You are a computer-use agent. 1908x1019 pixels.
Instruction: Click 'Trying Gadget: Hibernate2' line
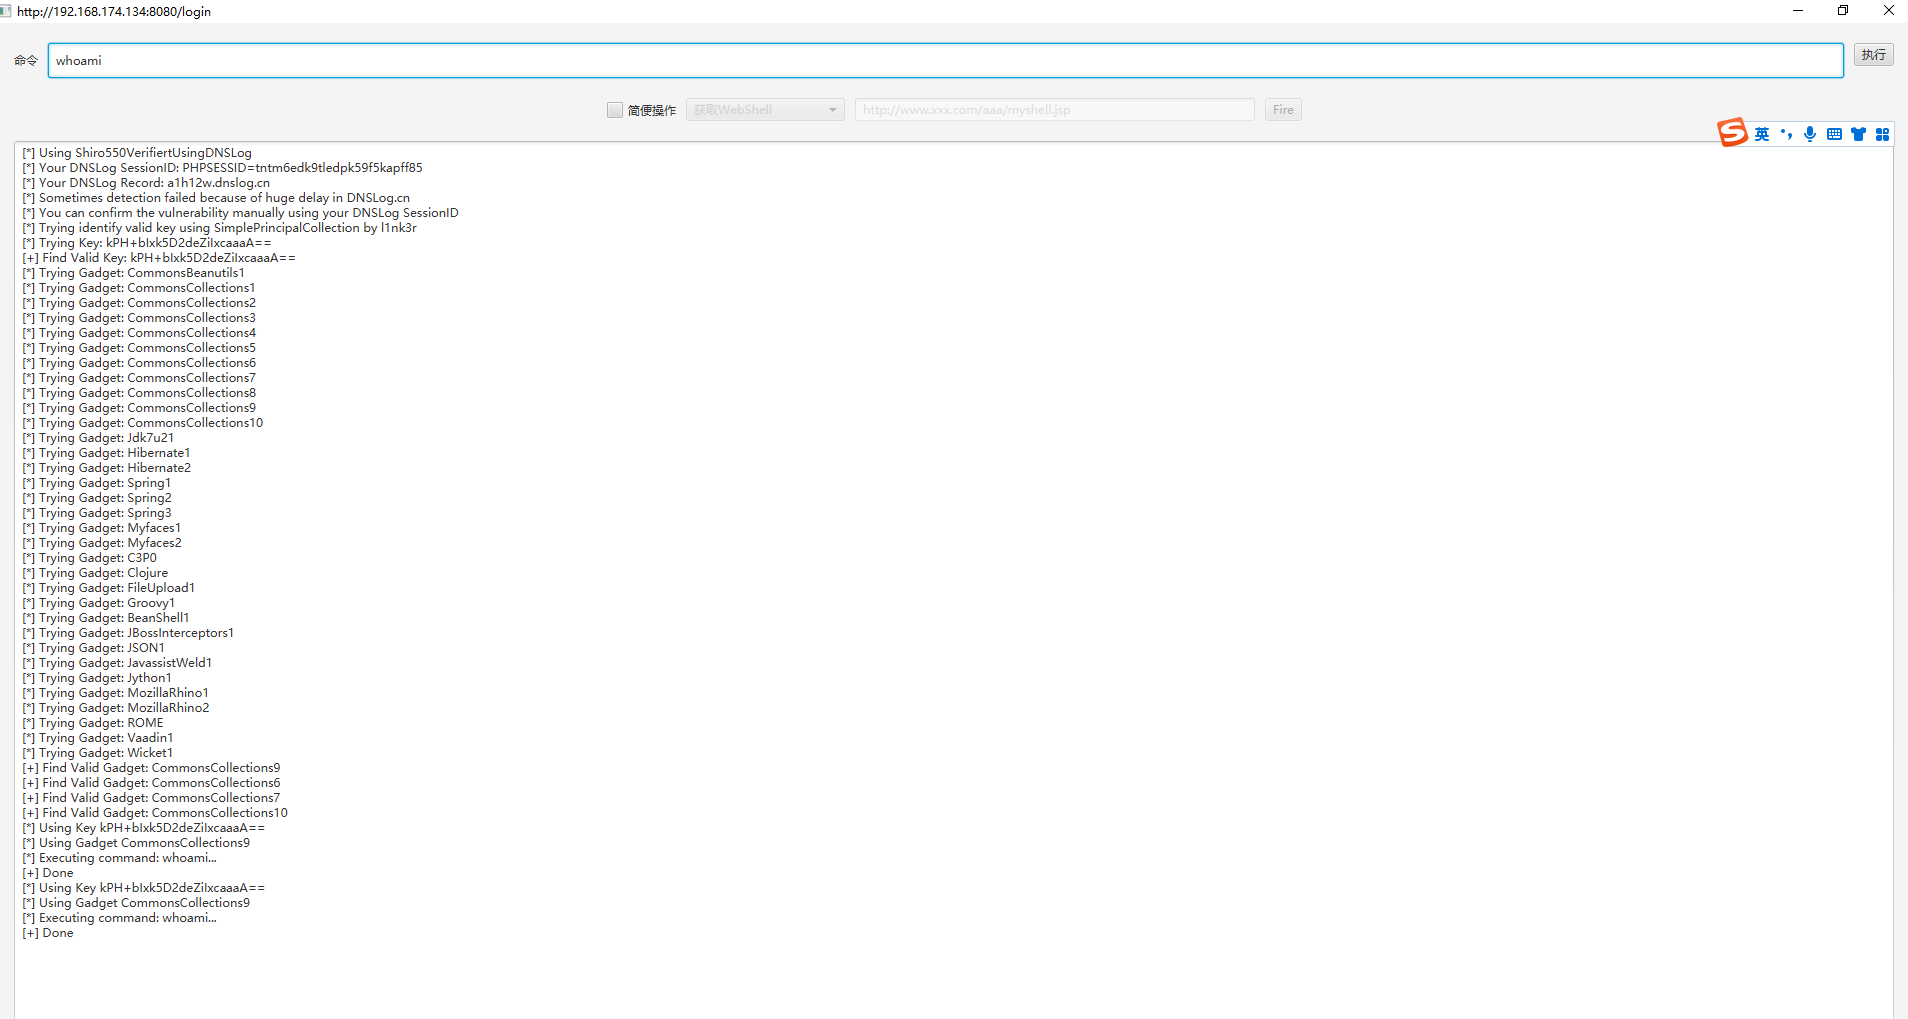[106, 468]
